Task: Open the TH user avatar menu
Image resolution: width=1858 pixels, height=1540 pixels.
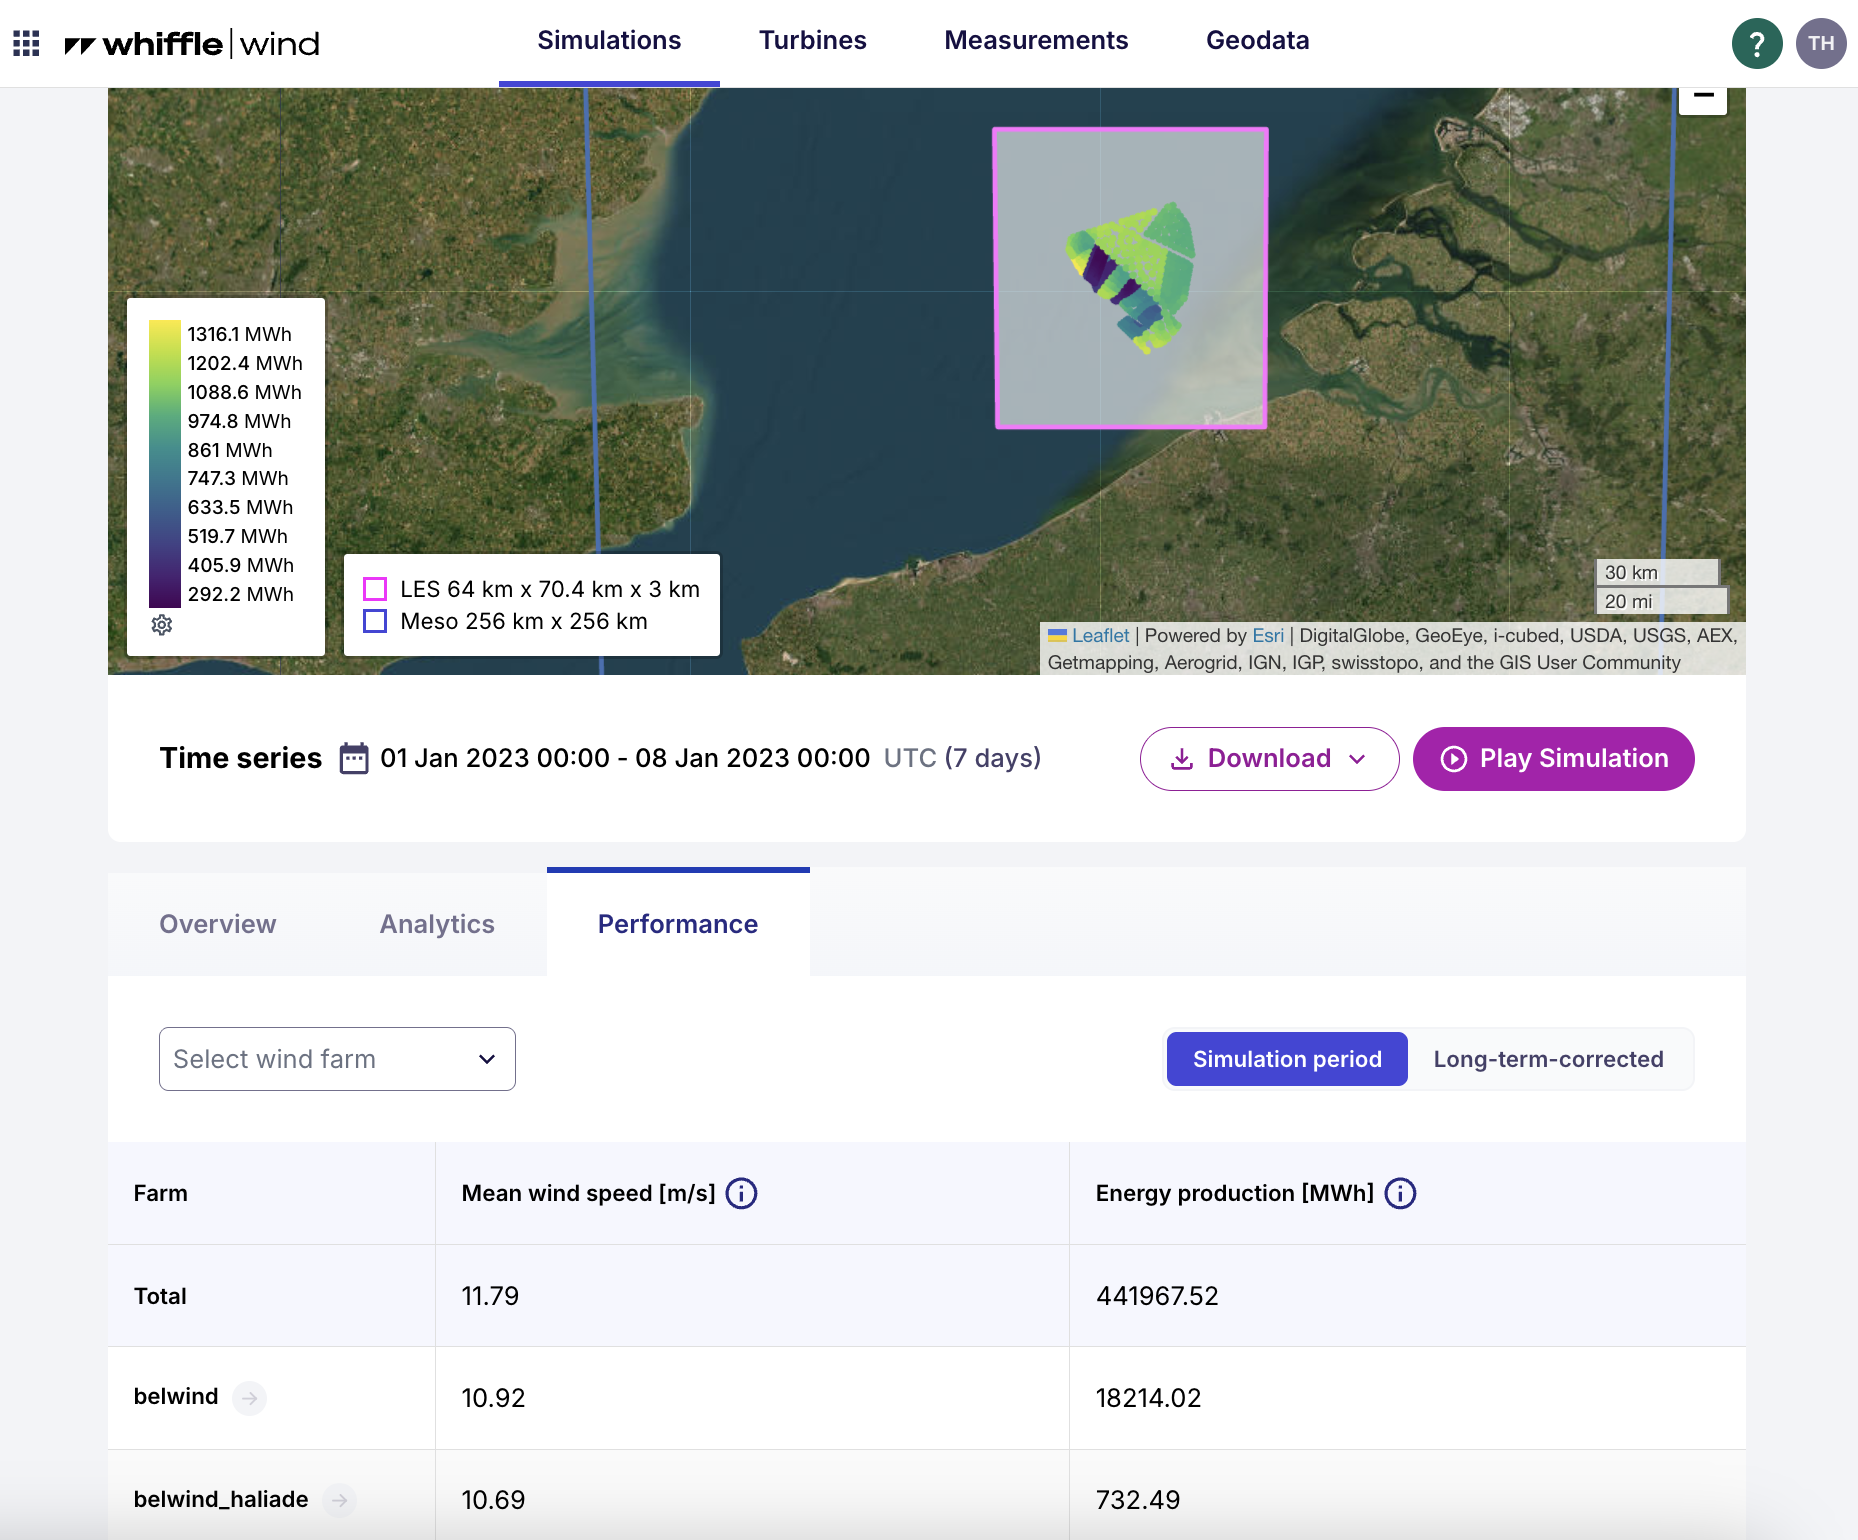Action: coord(1821,43)
